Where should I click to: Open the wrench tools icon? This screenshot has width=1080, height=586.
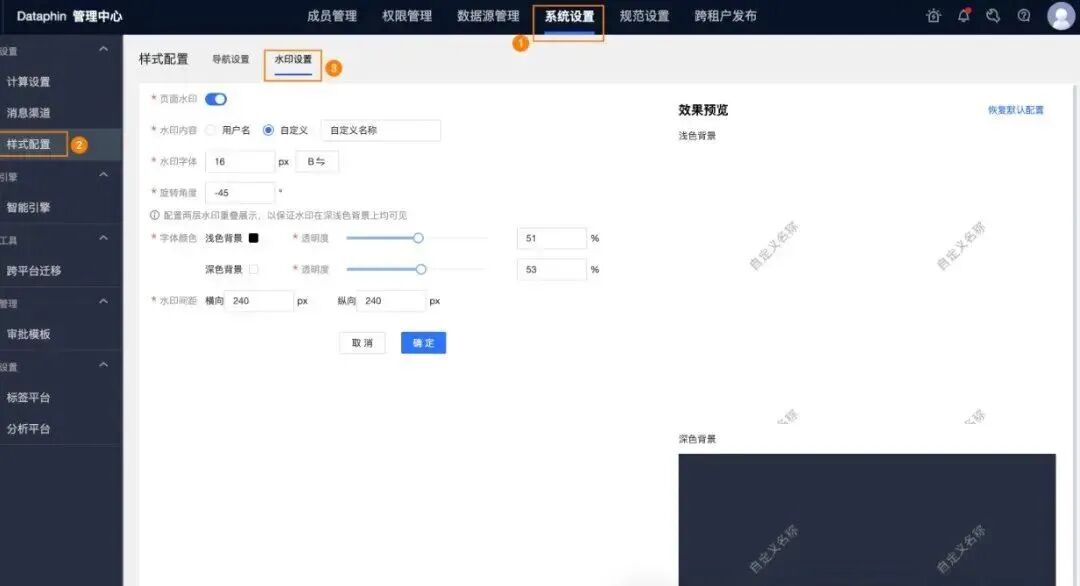pyautogui.click(x=993, y=15)
